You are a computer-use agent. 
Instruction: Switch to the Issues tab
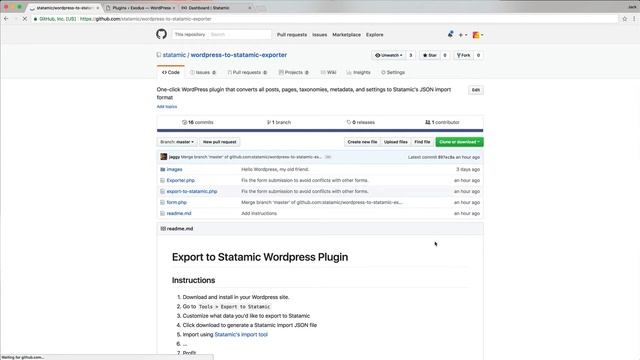[203, 72]
